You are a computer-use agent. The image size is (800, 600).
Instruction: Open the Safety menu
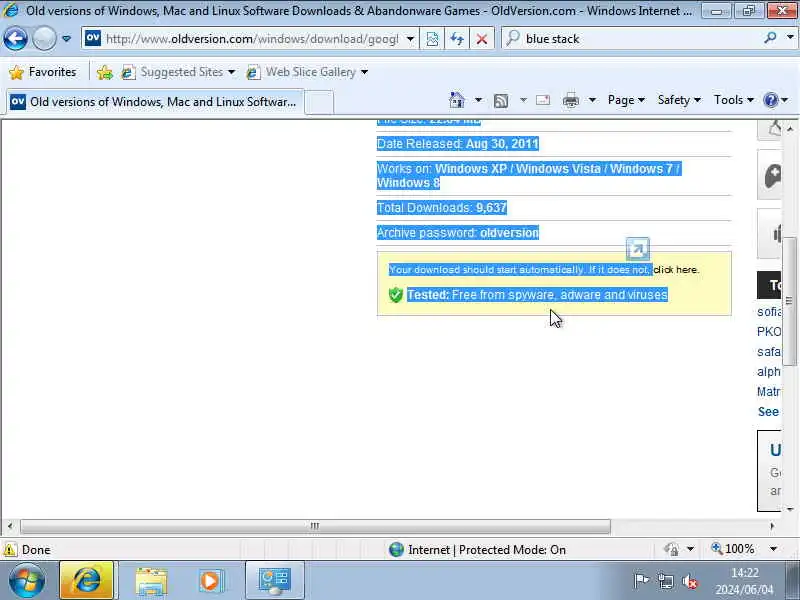(679, 100)
